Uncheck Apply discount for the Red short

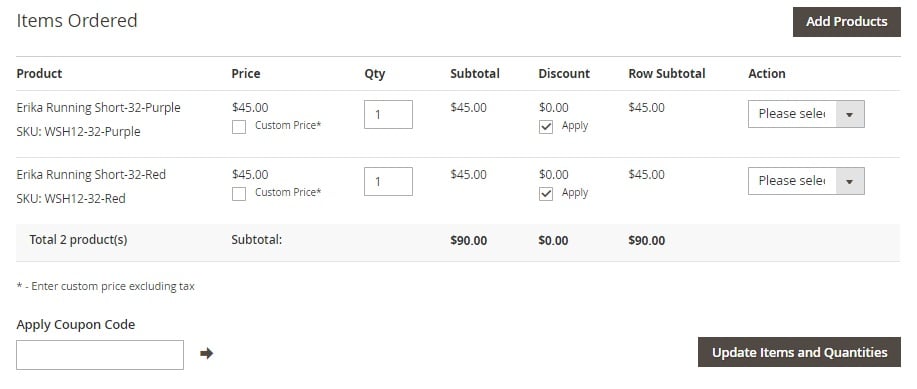(x=546, y=194)
